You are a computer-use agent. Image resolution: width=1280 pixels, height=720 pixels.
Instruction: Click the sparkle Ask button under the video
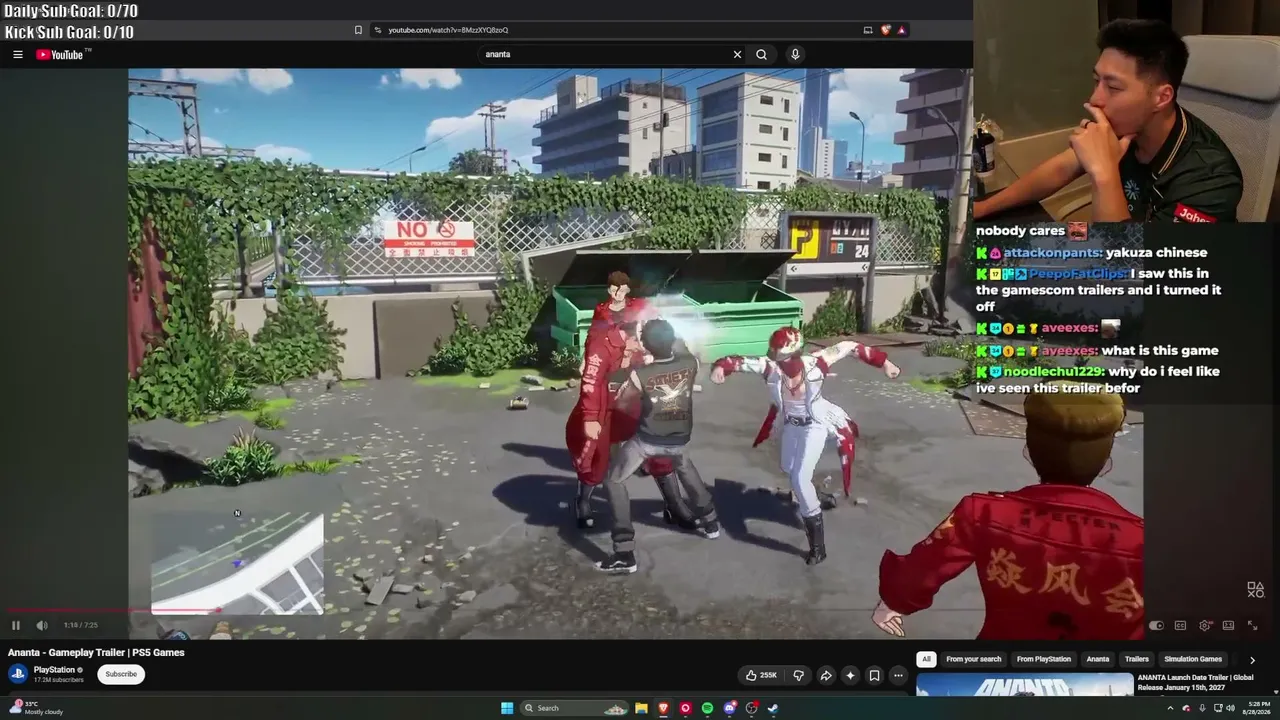coord(850,675)
